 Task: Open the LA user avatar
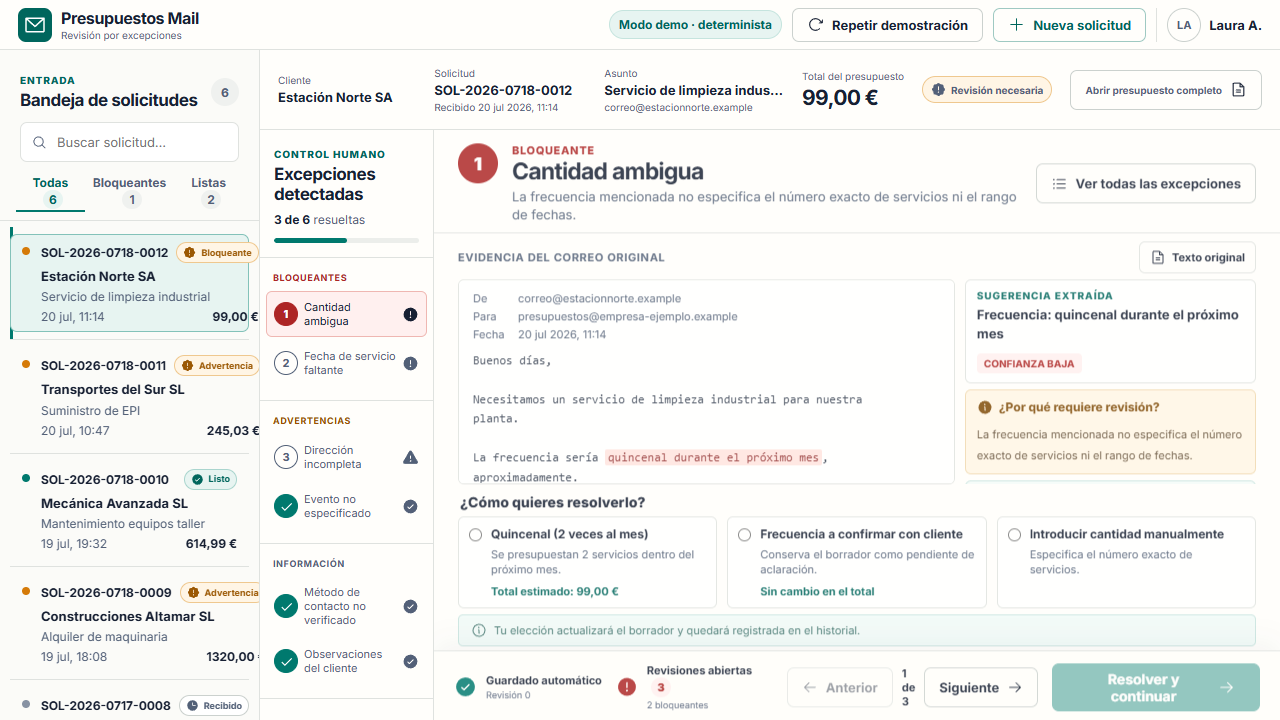[1184, 25]
